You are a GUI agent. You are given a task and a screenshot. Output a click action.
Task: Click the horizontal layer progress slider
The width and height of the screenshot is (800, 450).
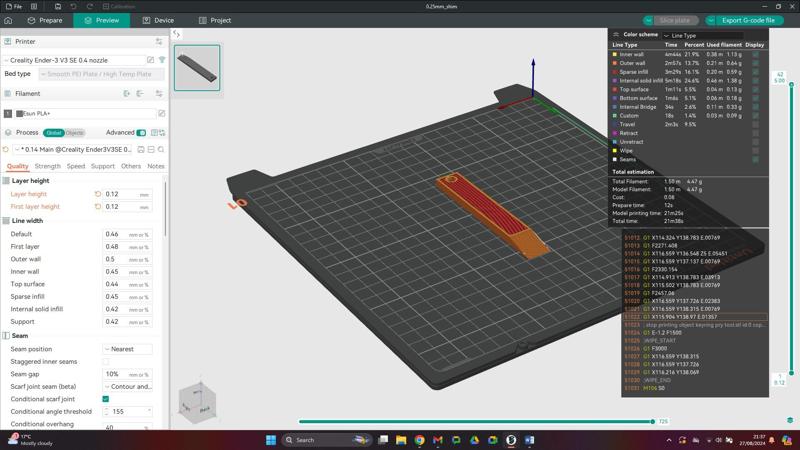(x=477, y=421)
